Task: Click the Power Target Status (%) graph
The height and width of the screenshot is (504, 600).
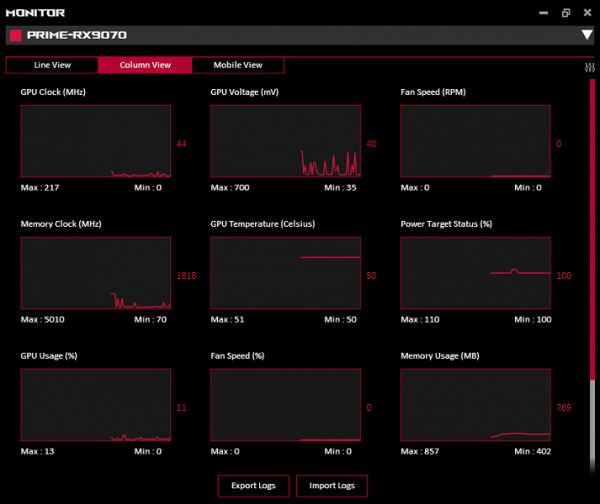Action: pos(476,273)
